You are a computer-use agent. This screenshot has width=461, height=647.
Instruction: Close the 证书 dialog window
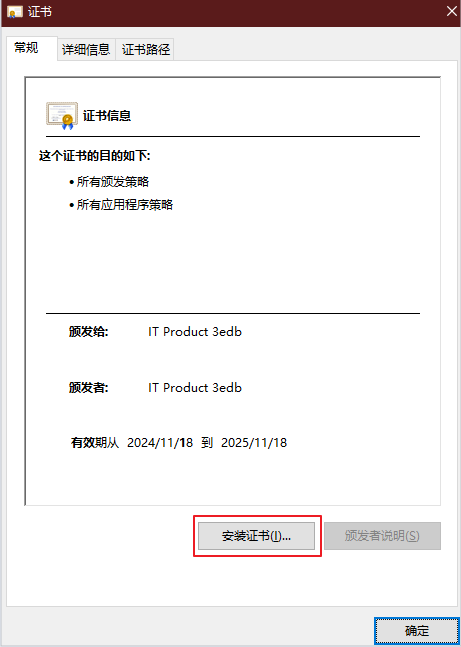tap(452, 12)
